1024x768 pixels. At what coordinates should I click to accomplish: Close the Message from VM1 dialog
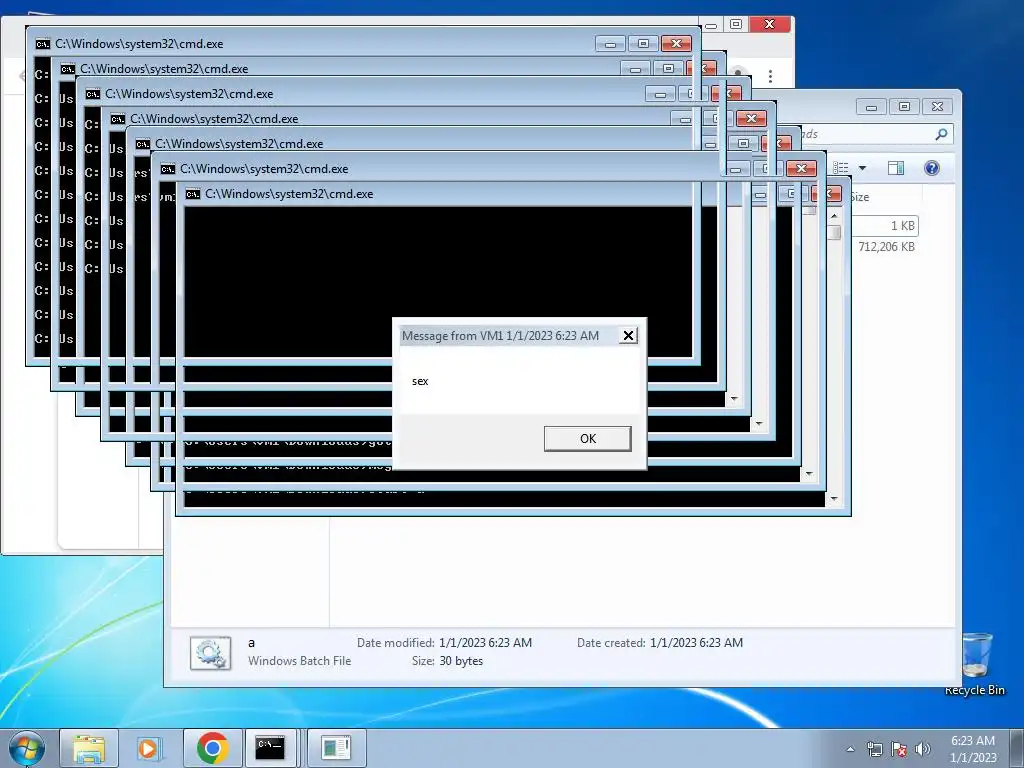pos(628,336)
